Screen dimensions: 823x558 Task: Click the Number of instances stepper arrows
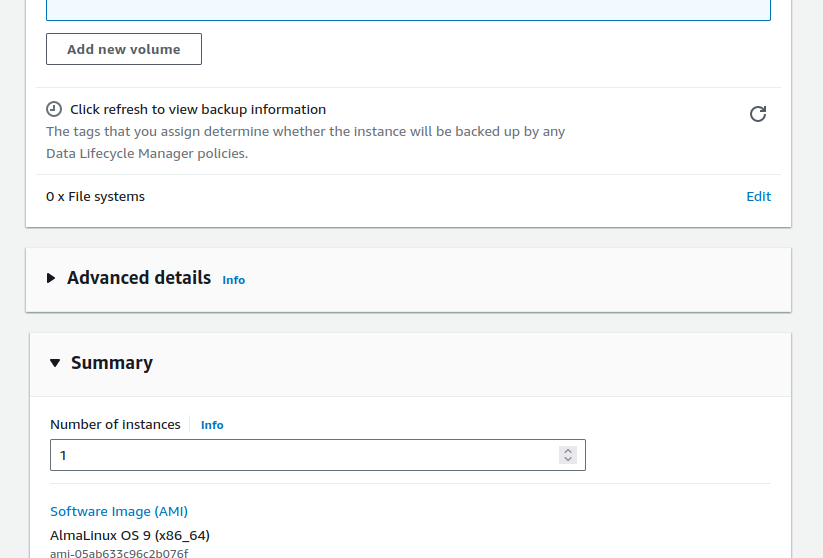568,455
